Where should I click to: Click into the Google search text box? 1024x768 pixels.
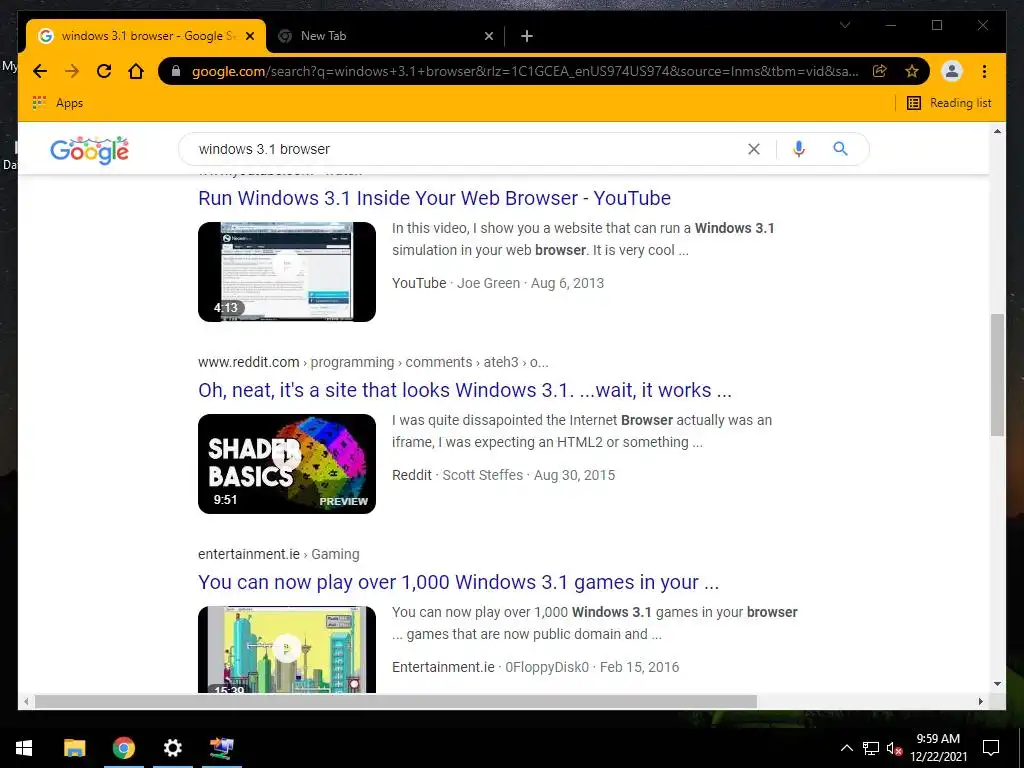point(467,149)
